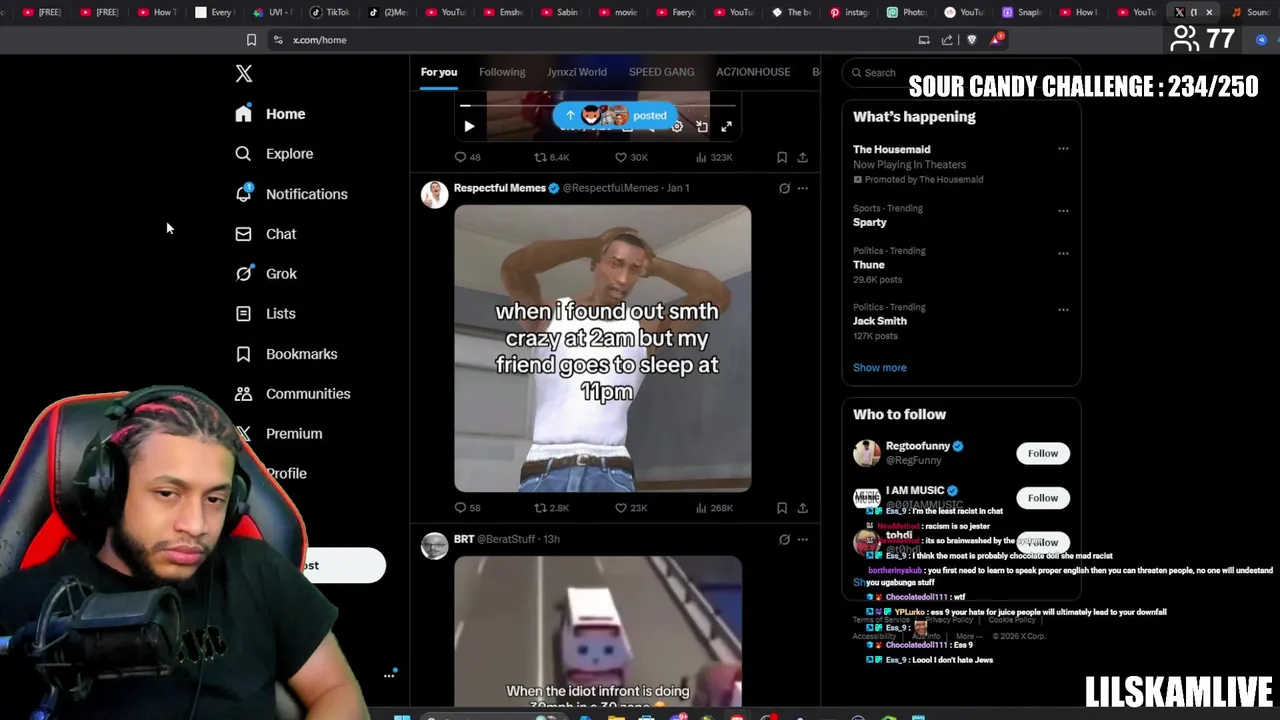Repost the Respectful Memes post 2.8K
The width and height of the screenshot is (1280, 720).
(551, 508)
